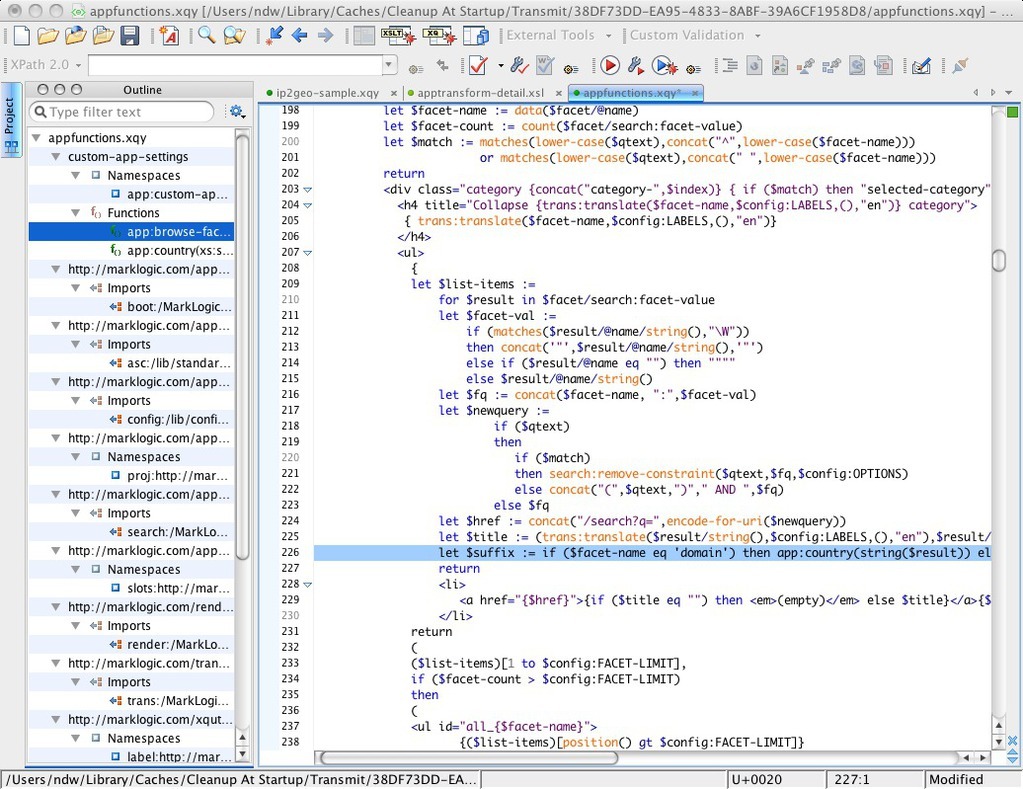Screen dimensions: 1023x789
Task: Close the apptransform-detail.xsl tab
Action: coord(558,93)
